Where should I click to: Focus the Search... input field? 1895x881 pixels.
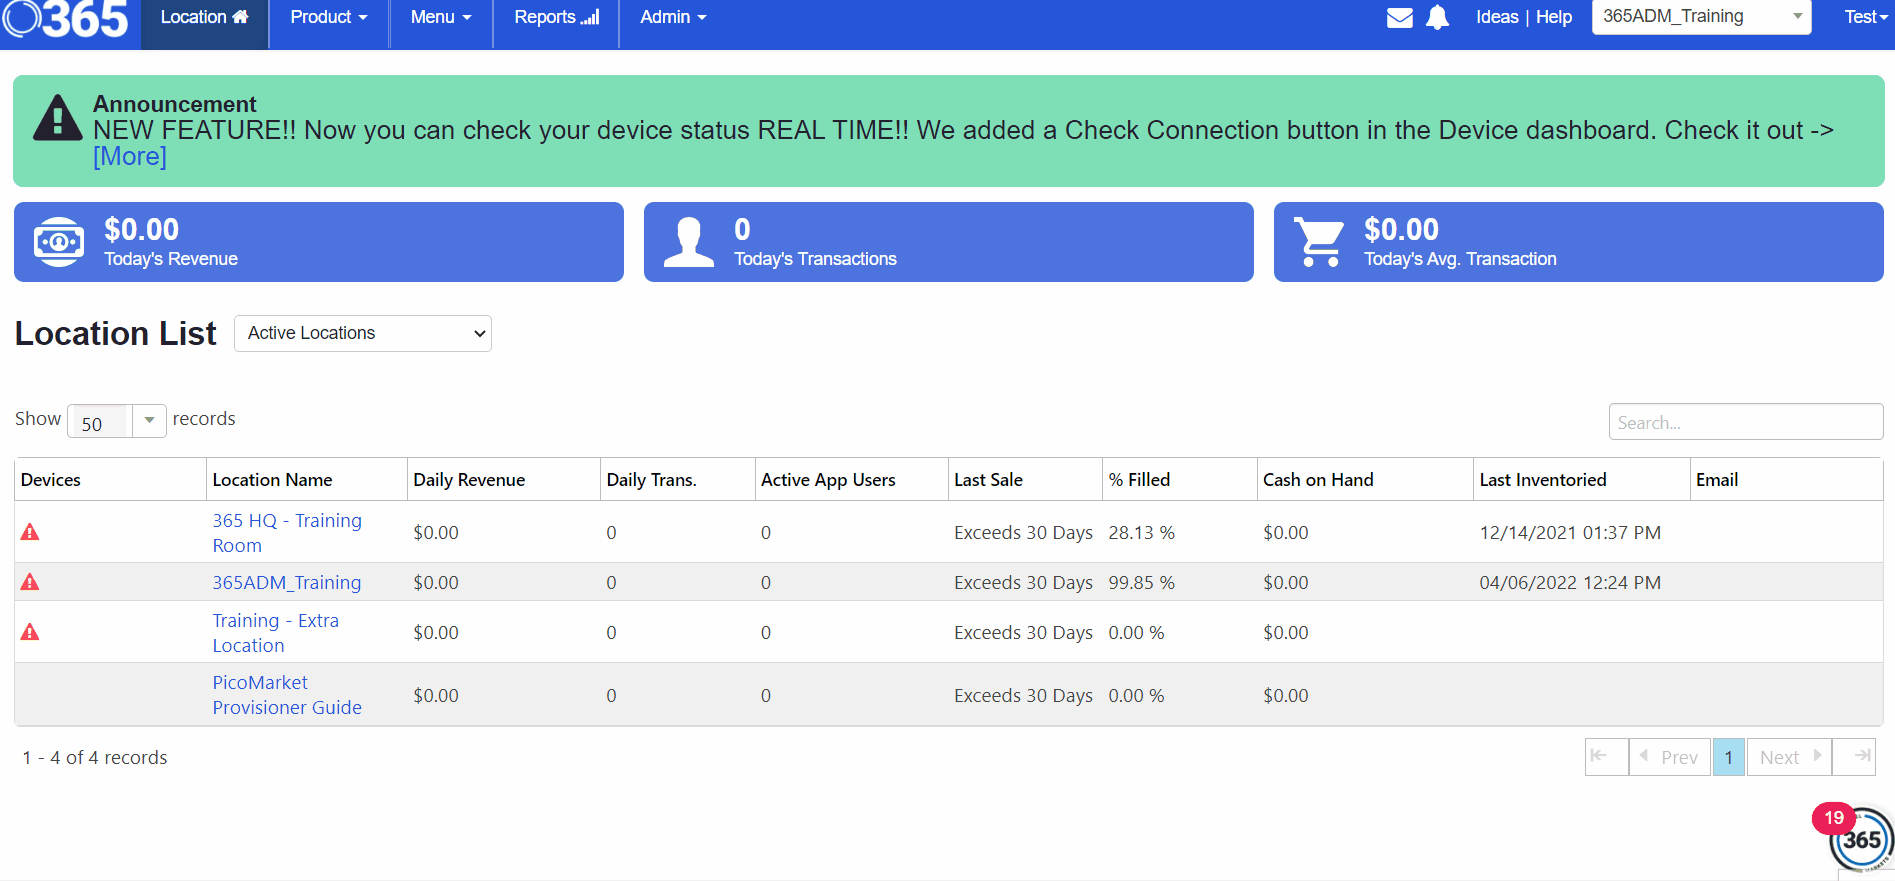point(1746,422)
